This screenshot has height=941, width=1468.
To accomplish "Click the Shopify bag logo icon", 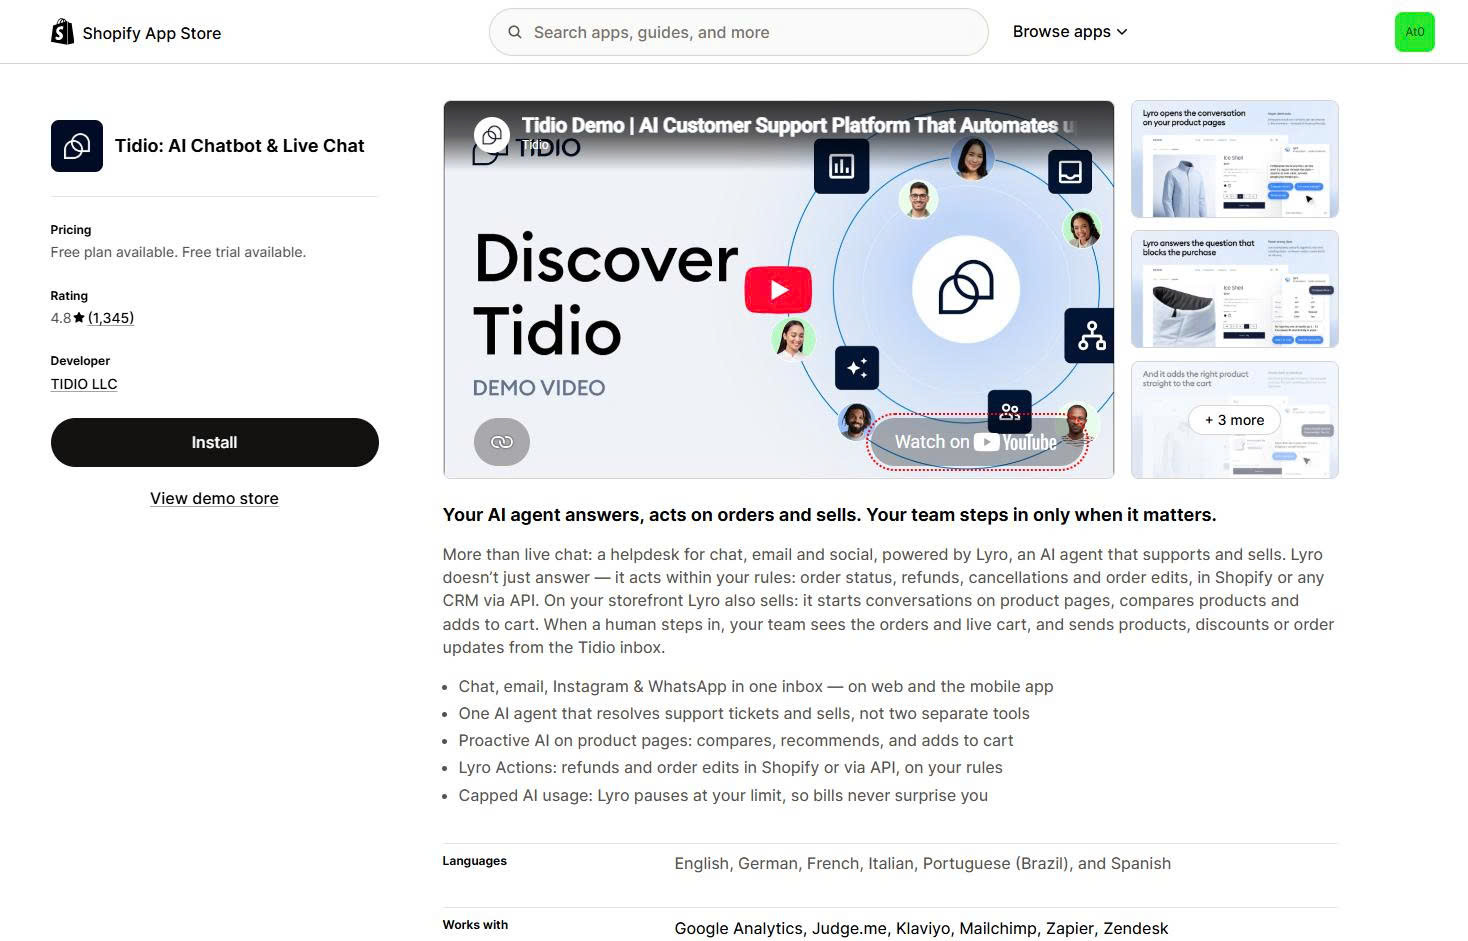I will click(62, 32).
